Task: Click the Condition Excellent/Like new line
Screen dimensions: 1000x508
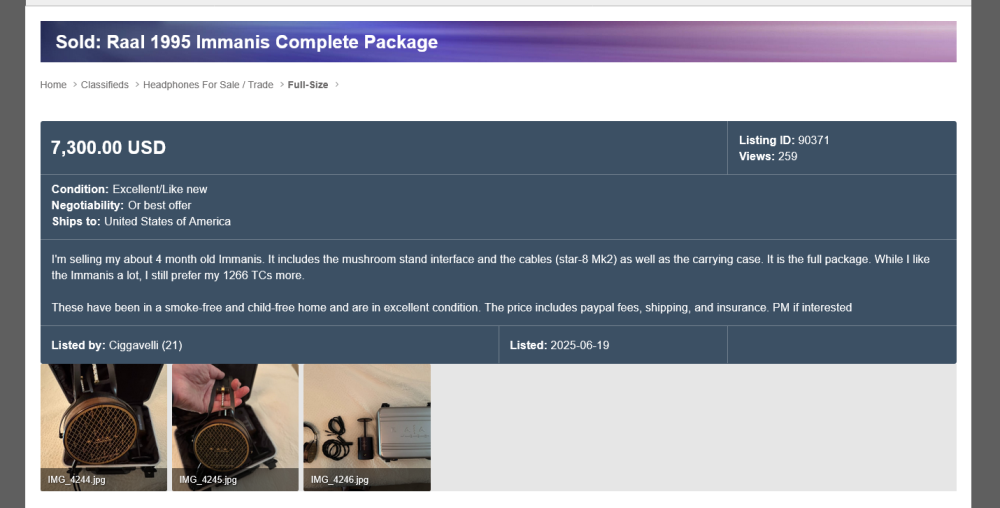Action: (x=129, y=189)
